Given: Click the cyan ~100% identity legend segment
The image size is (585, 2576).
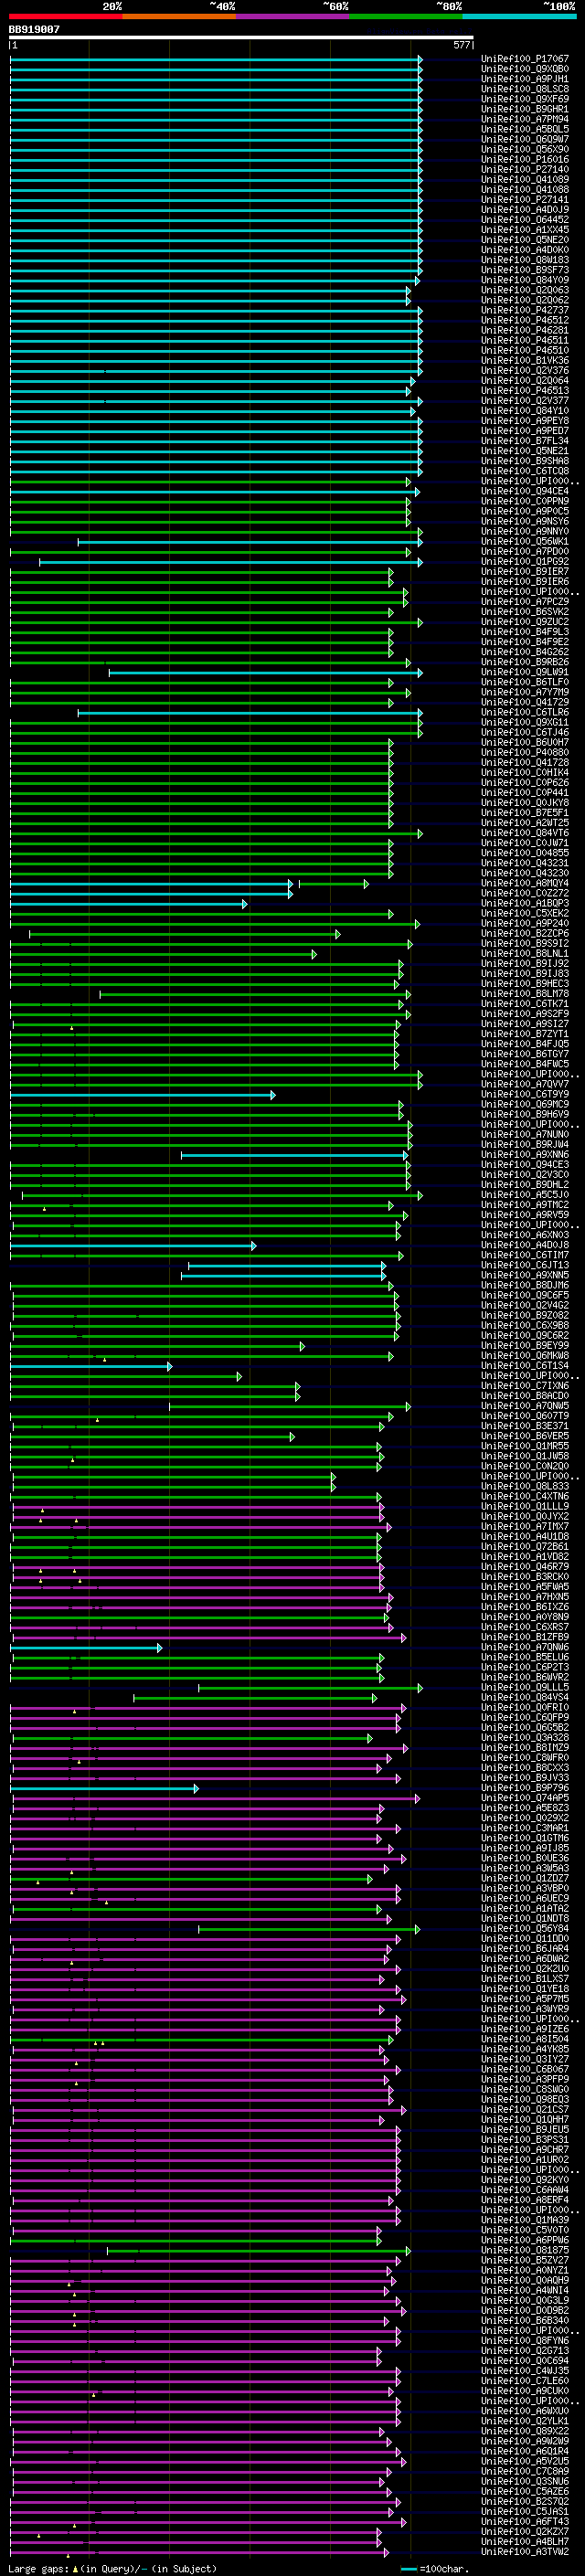Looking at the screenshot, I should [x=519, y=16].
